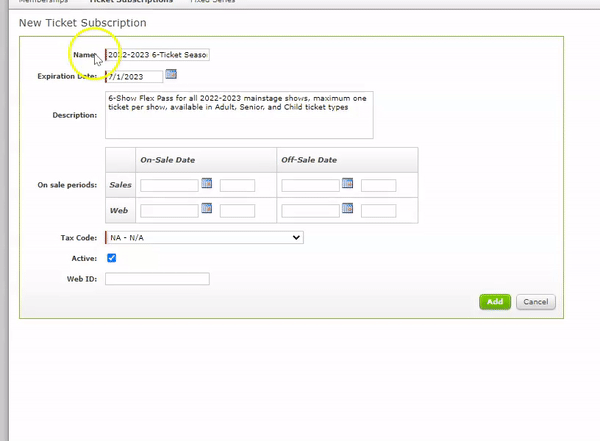The width and height of the screenshot is (600, 441).
Task: Click the New Ticket Subscription heading
Action: click(83, 23)
